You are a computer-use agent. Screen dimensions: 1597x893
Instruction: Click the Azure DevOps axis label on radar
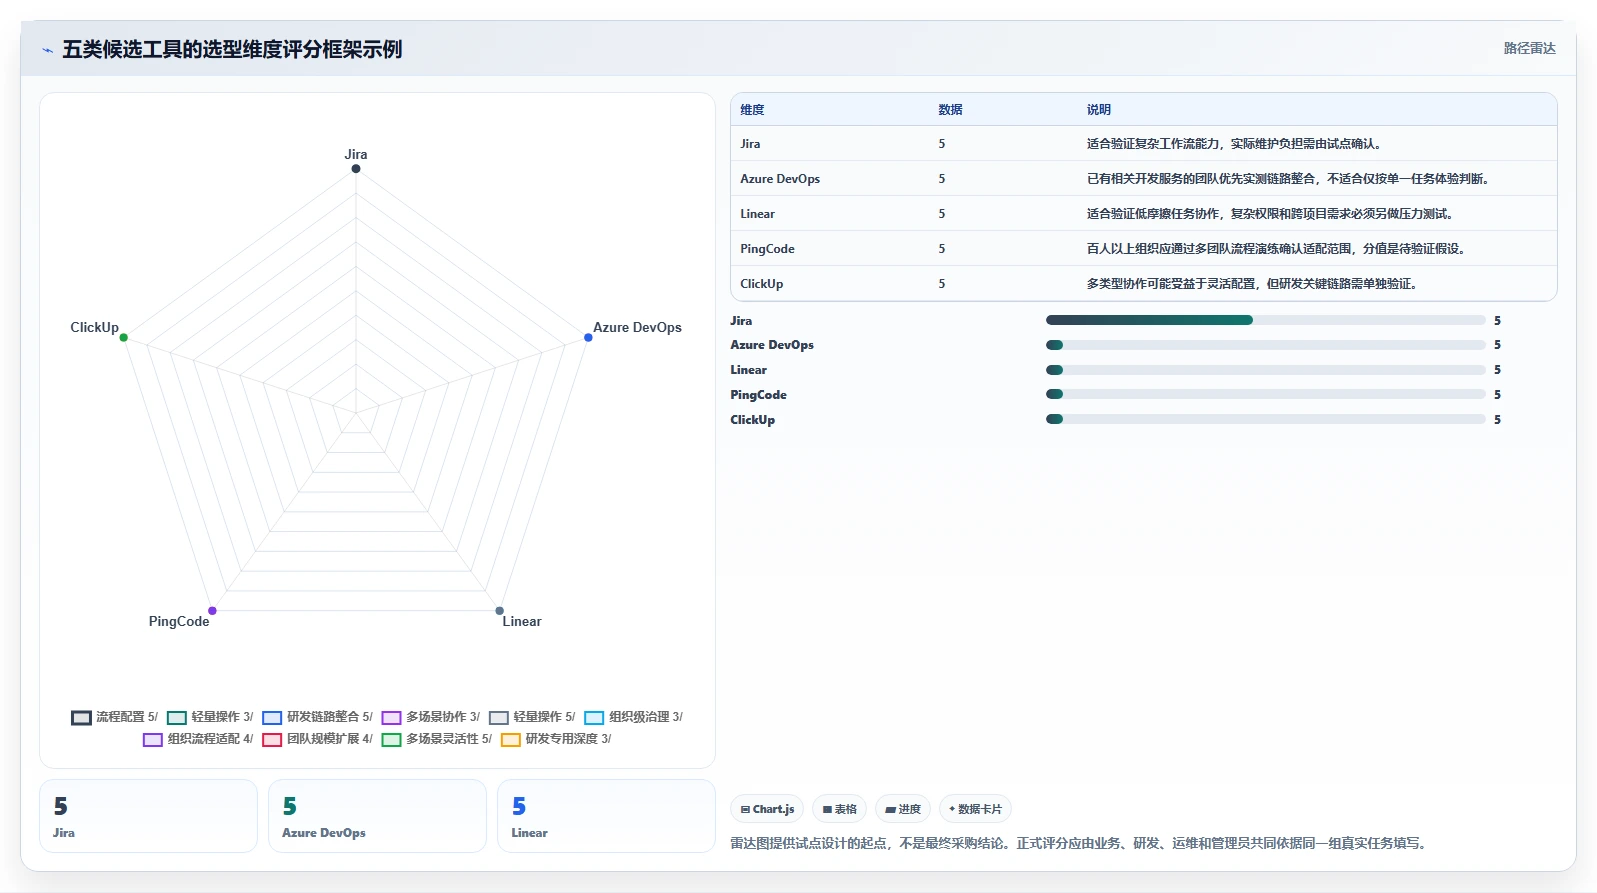coord(637,327)
